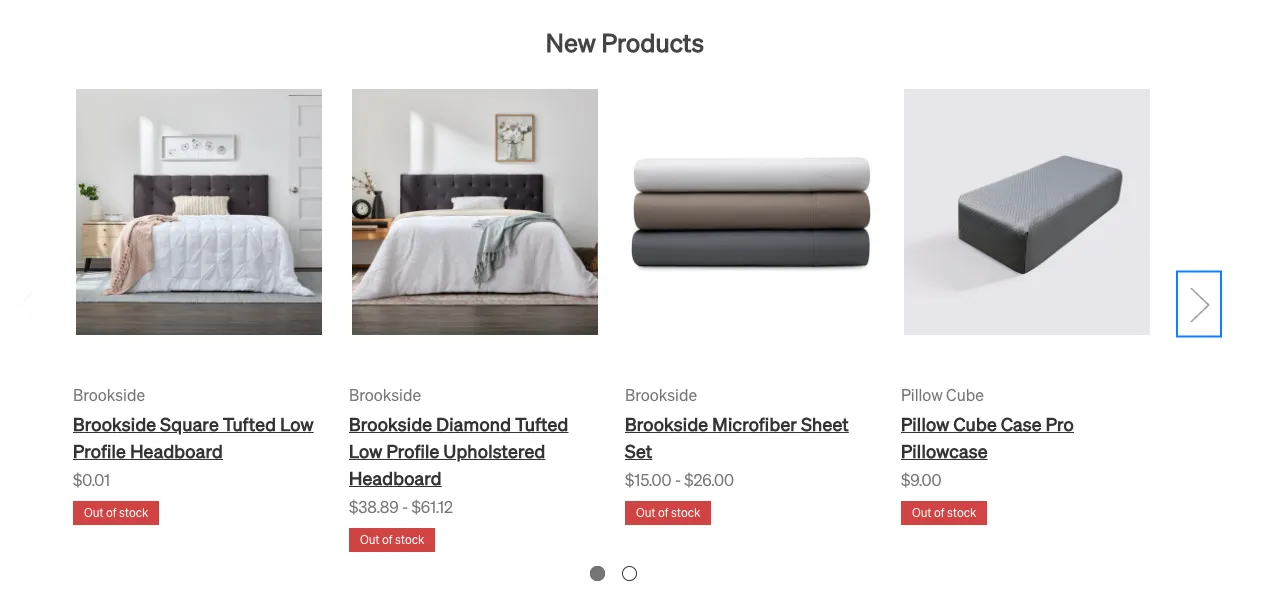
Task: Click the Pillow Cube Case Pro image
Action: point(1027,212)
